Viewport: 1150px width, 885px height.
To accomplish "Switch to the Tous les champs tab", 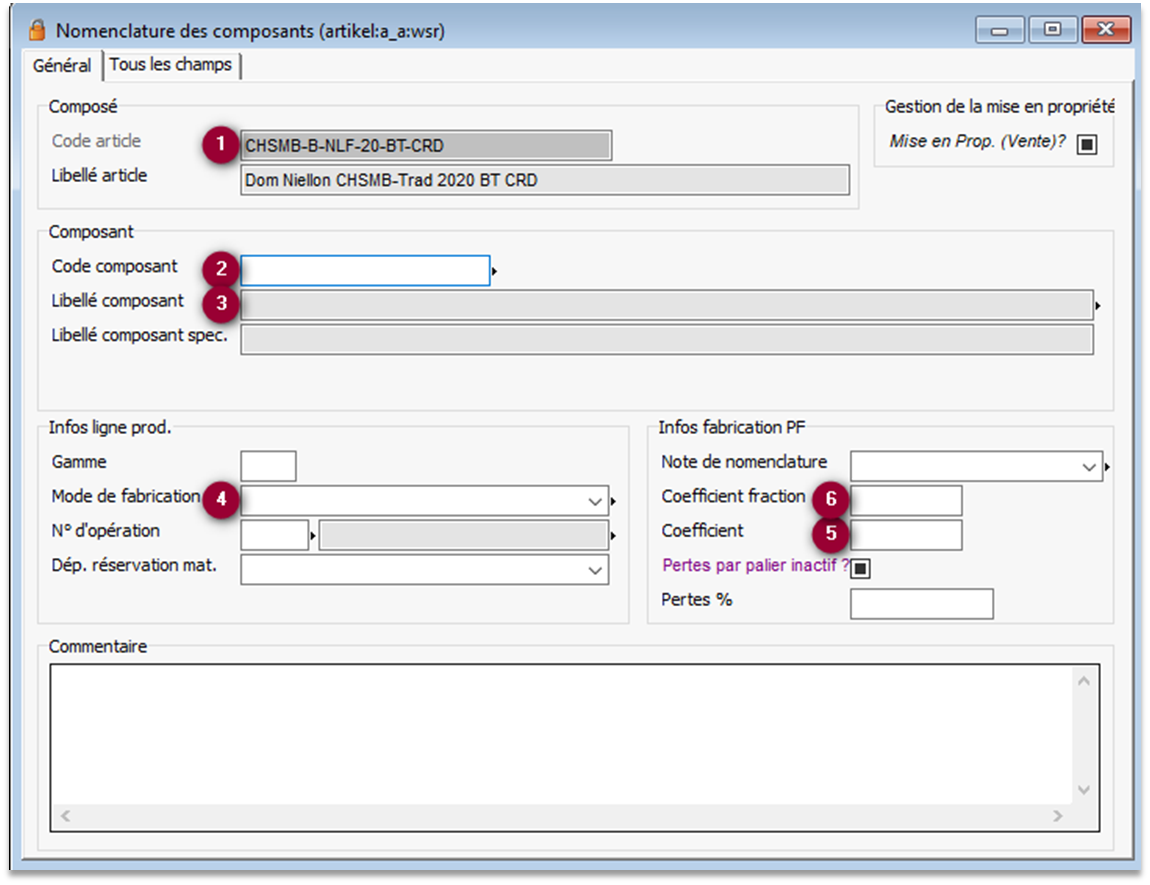I will tap(171, 65).
